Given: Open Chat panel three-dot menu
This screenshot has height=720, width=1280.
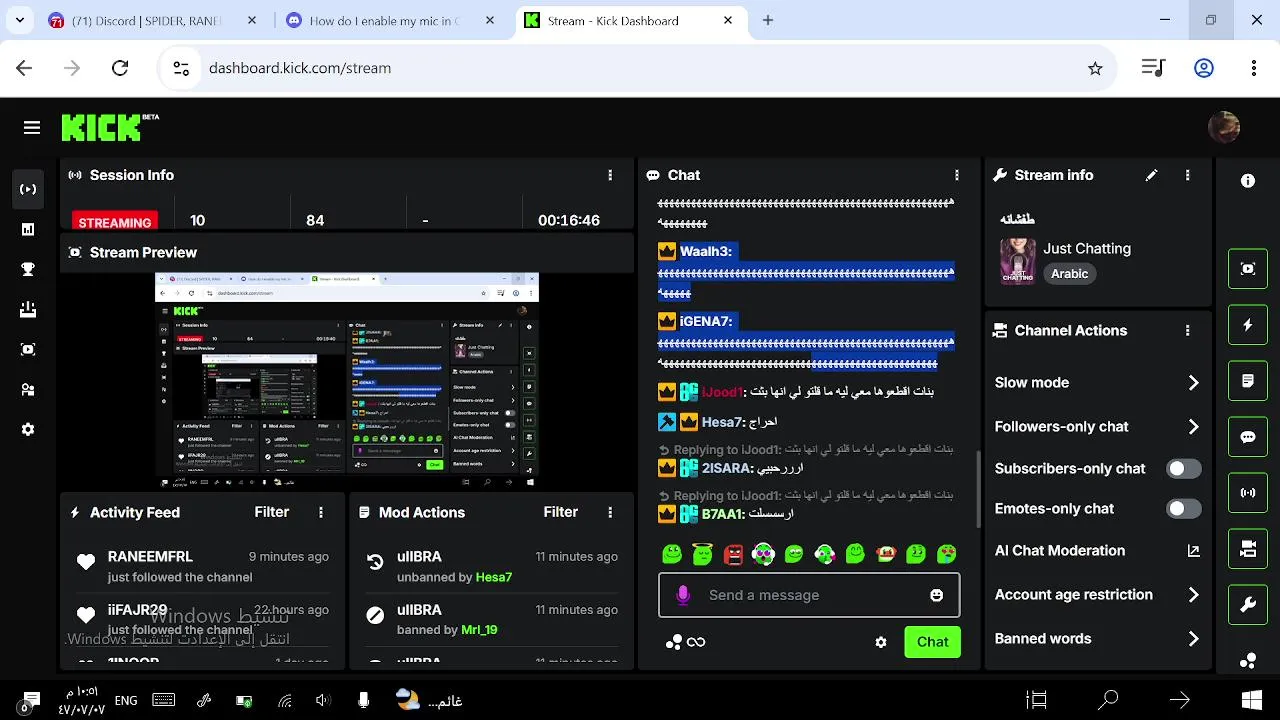Looking at the screenshot, I should coord(957,175).
